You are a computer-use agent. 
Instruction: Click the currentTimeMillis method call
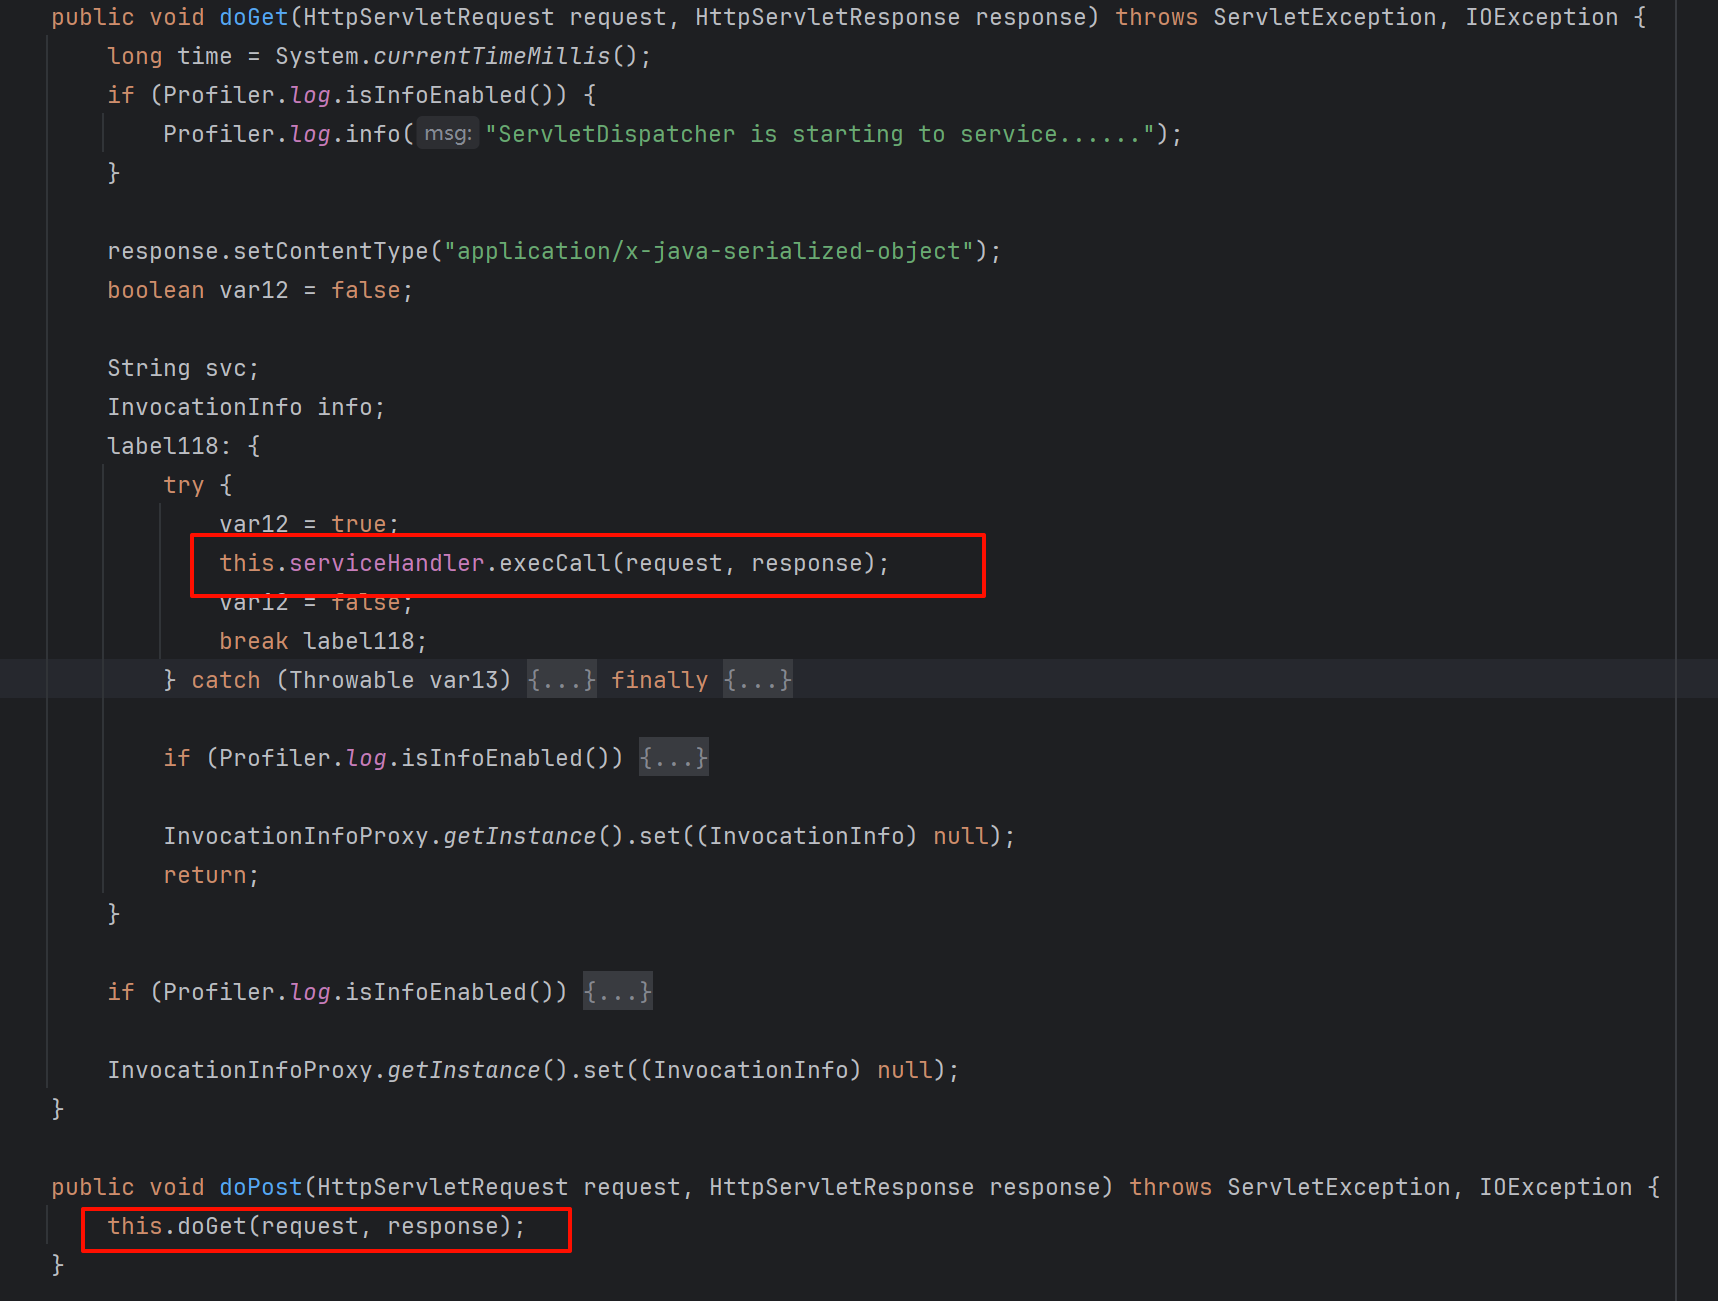pos(490,56)
